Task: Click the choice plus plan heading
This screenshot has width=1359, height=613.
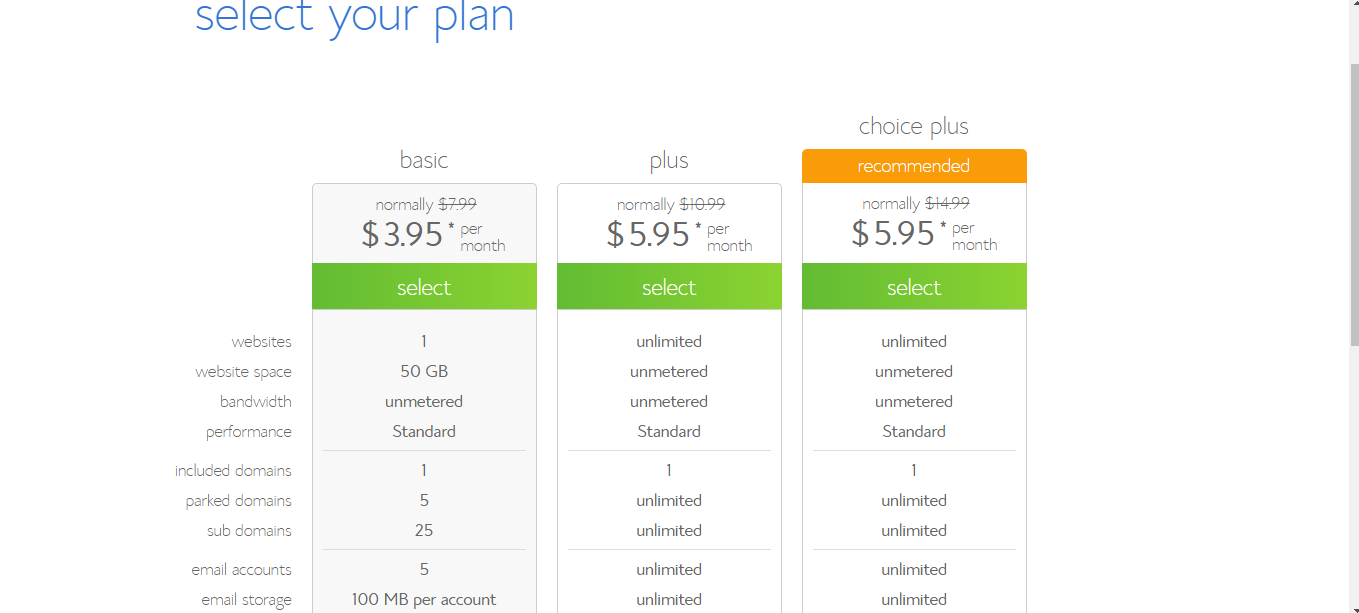Action: [914, 126]
